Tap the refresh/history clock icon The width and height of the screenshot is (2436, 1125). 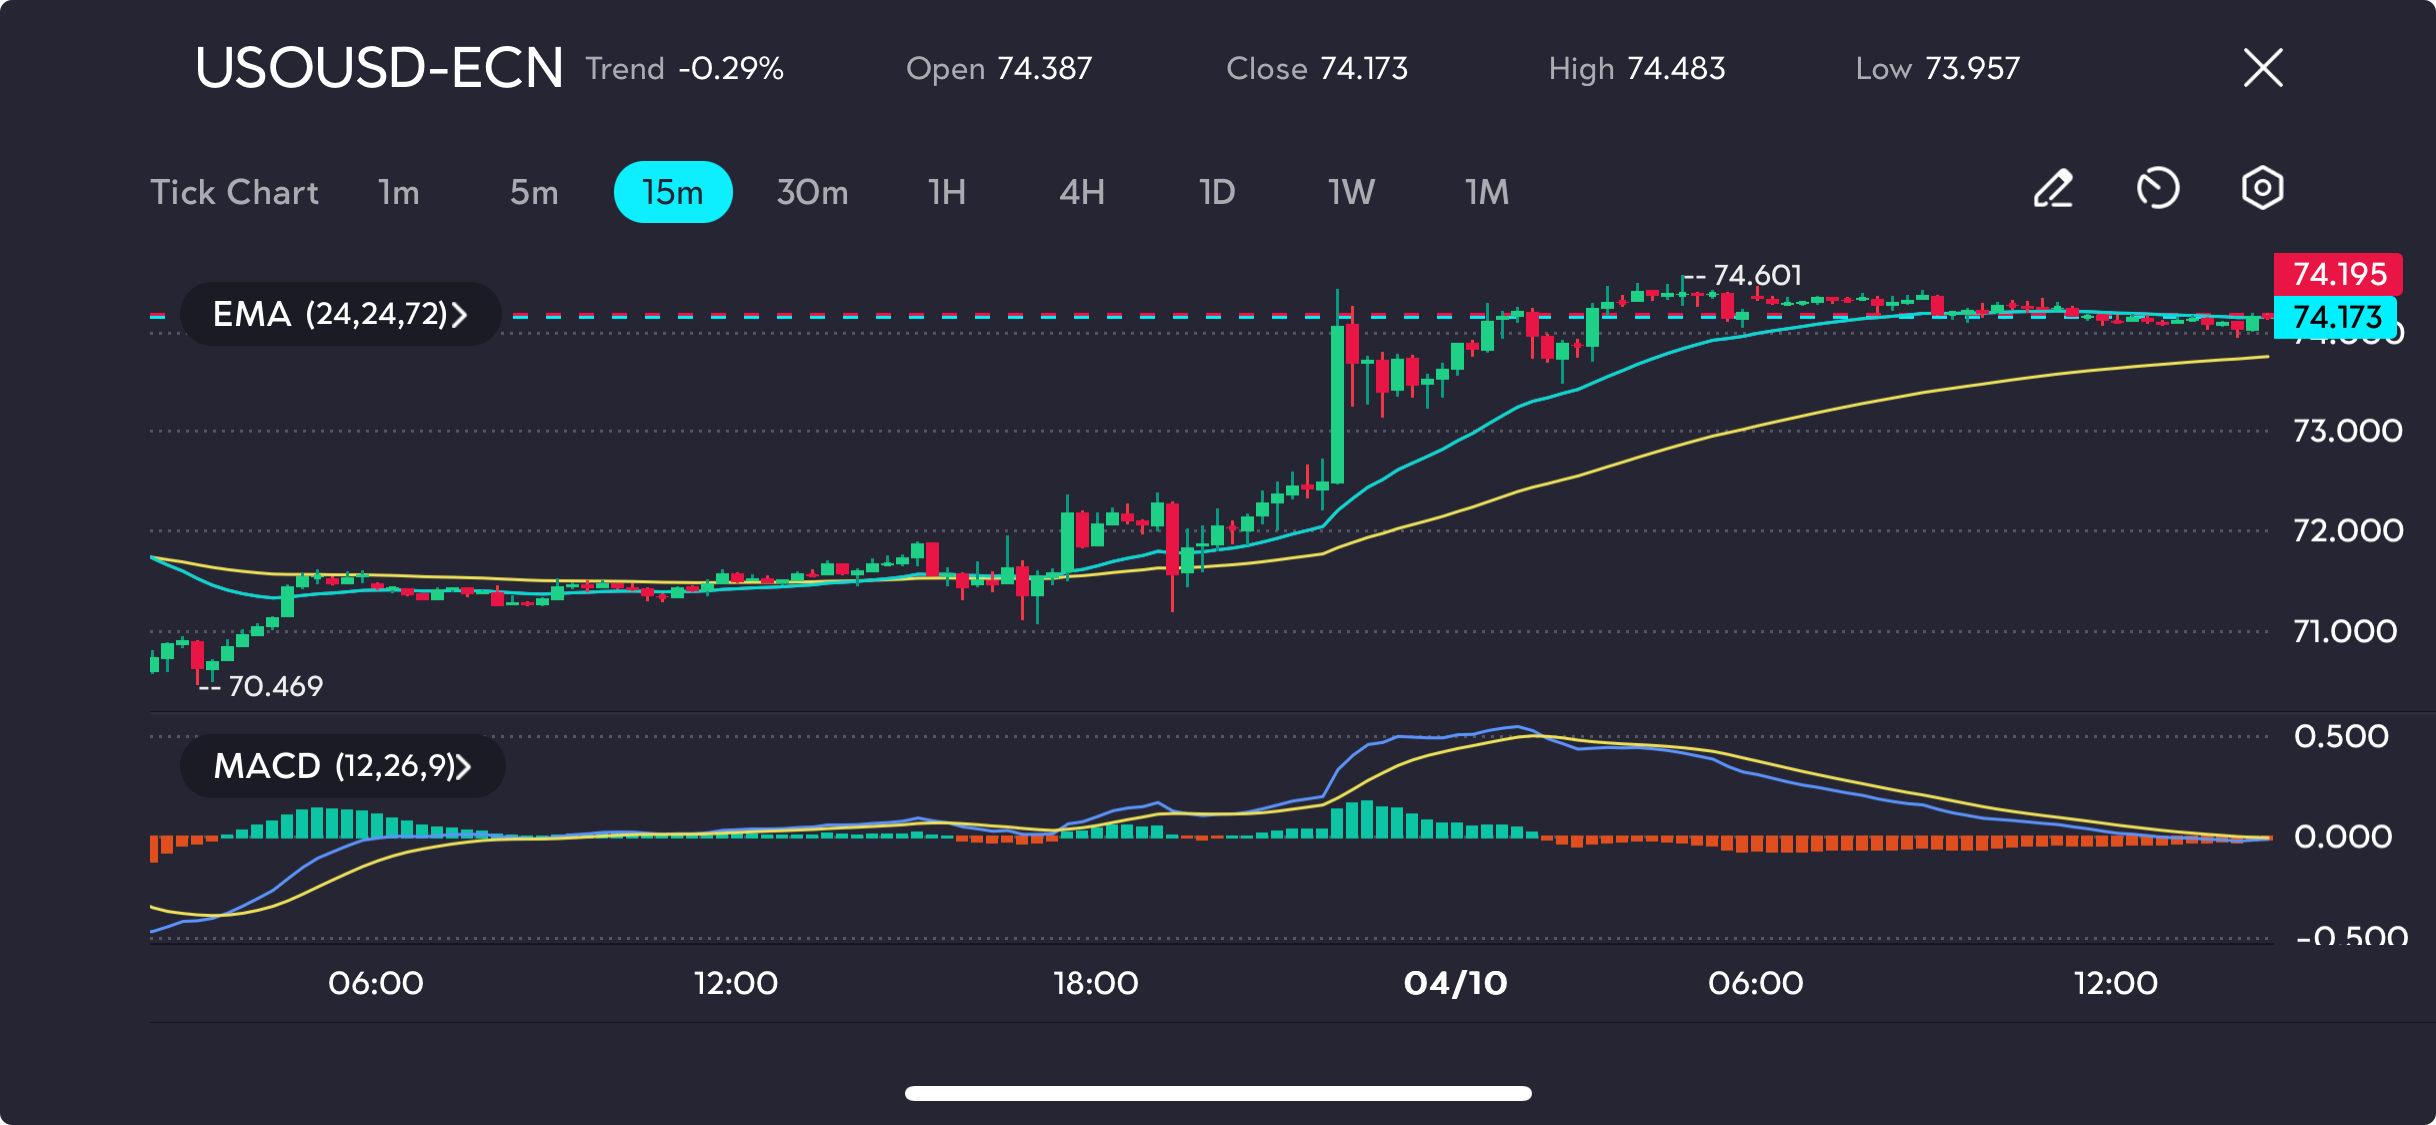[x=2158, y=189]
